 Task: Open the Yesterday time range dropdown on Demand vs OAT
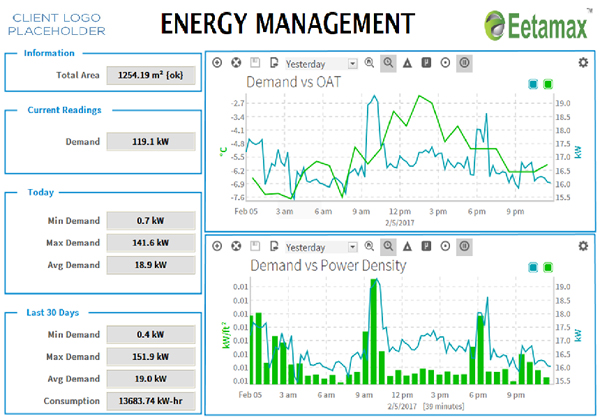321,63
